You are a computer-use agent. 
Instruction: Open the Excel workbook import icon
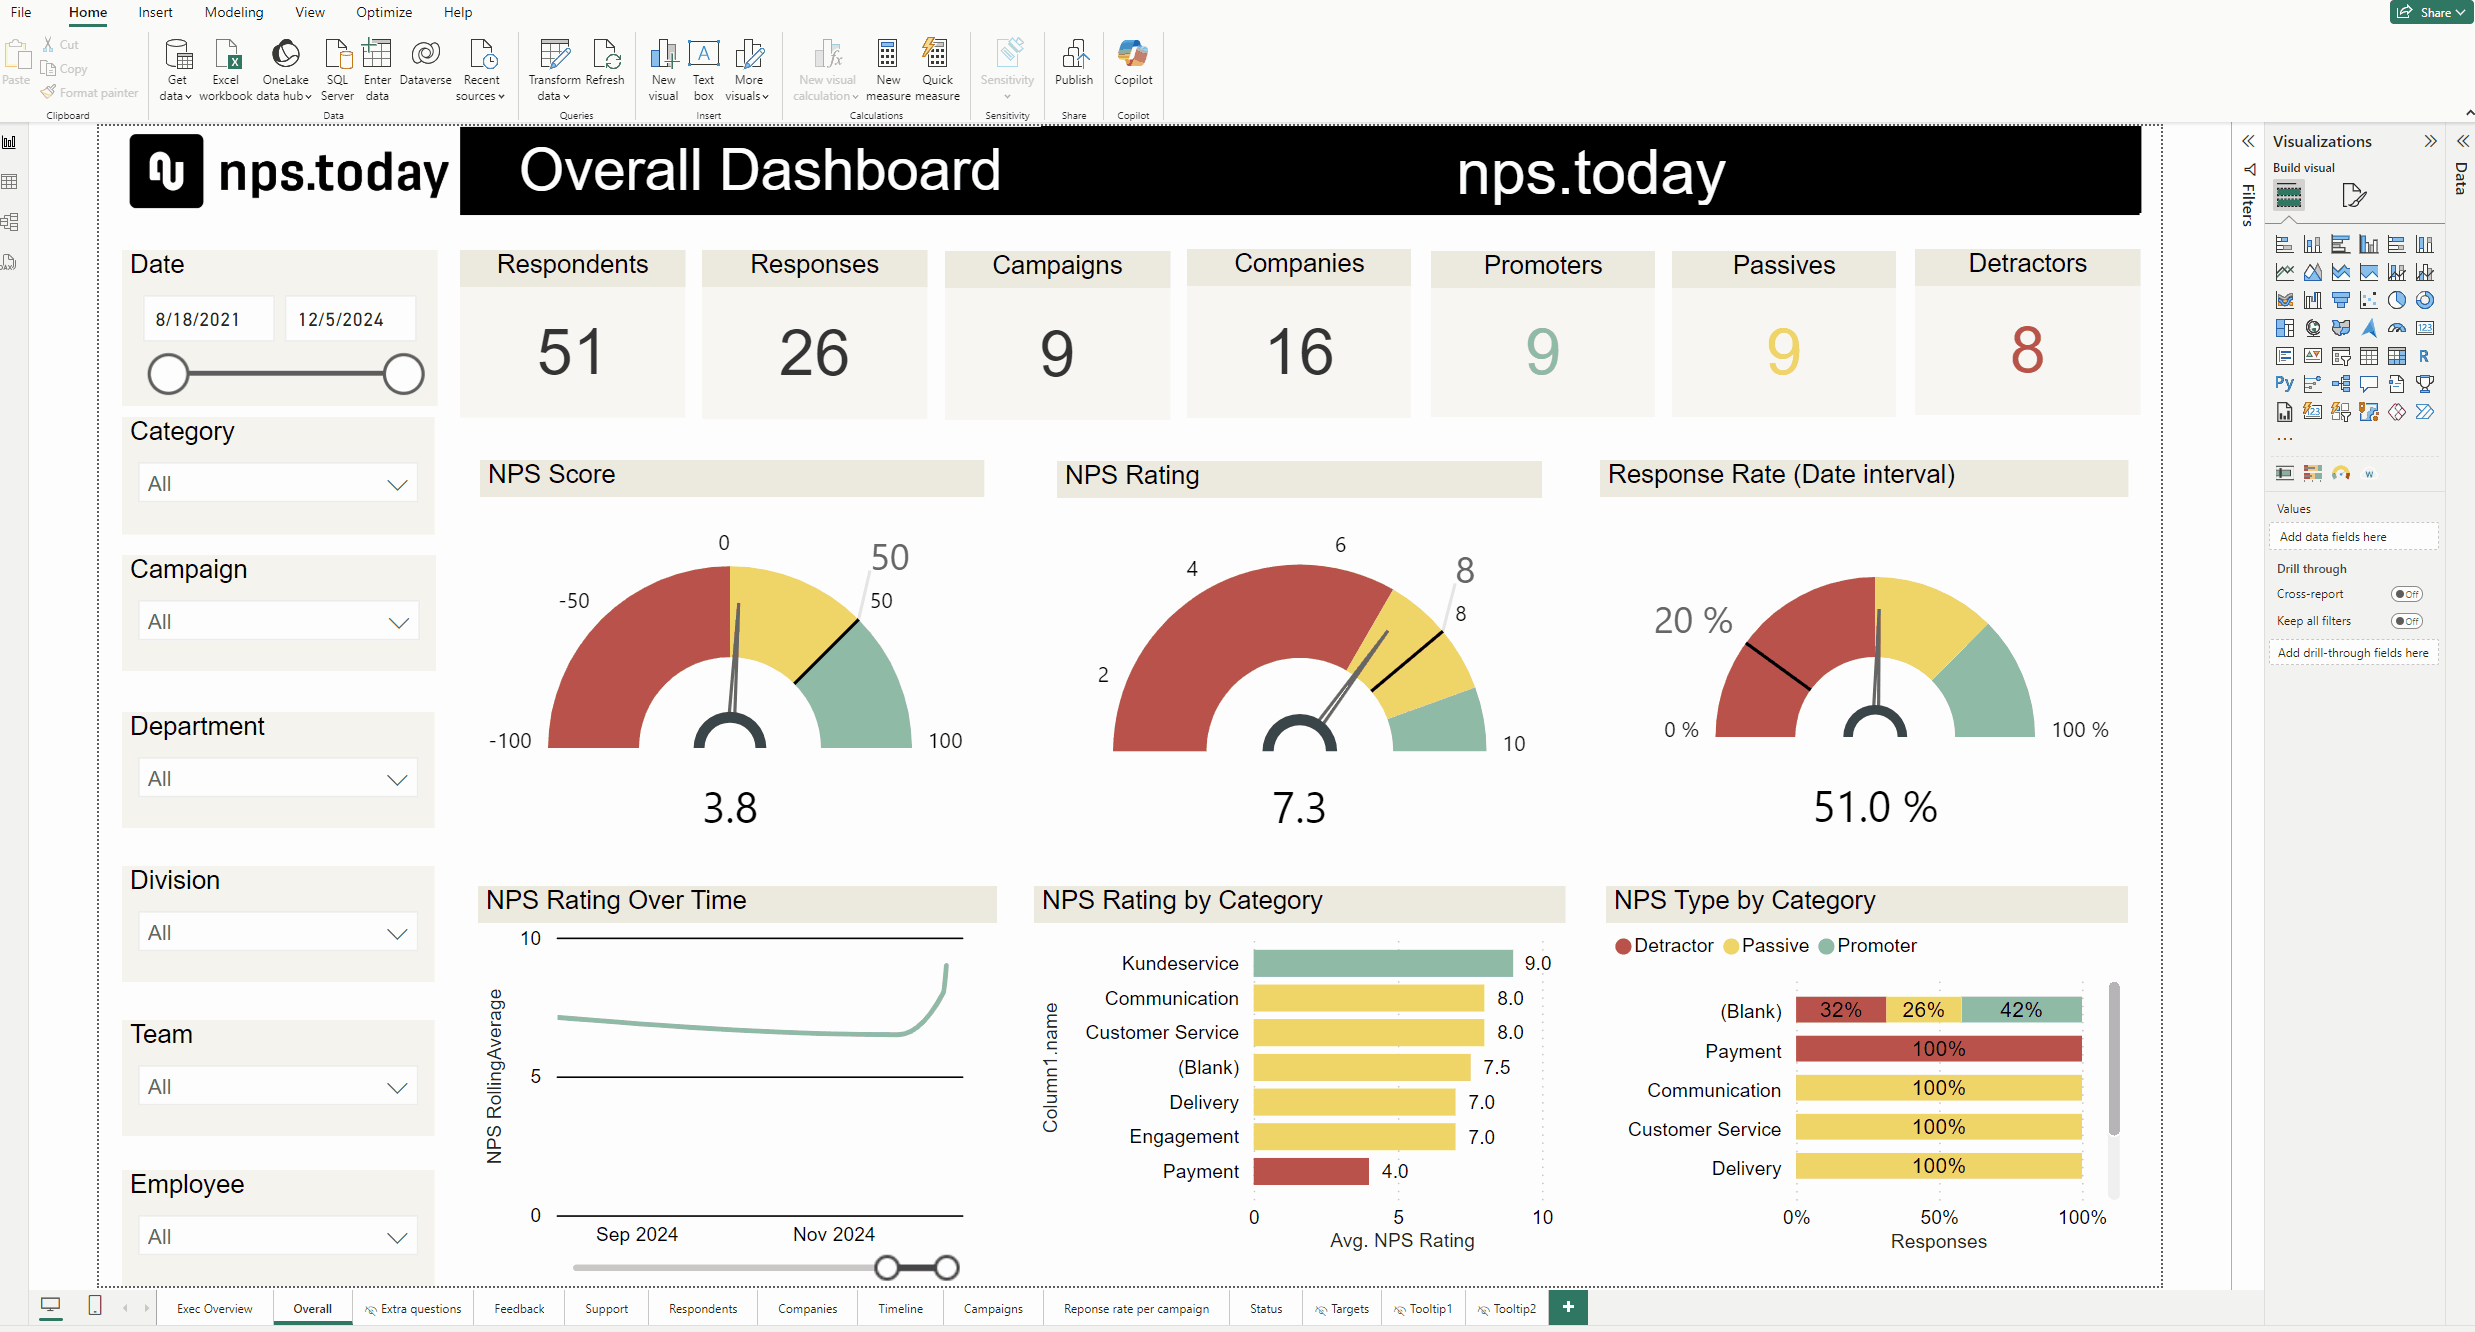coord(227,55)
